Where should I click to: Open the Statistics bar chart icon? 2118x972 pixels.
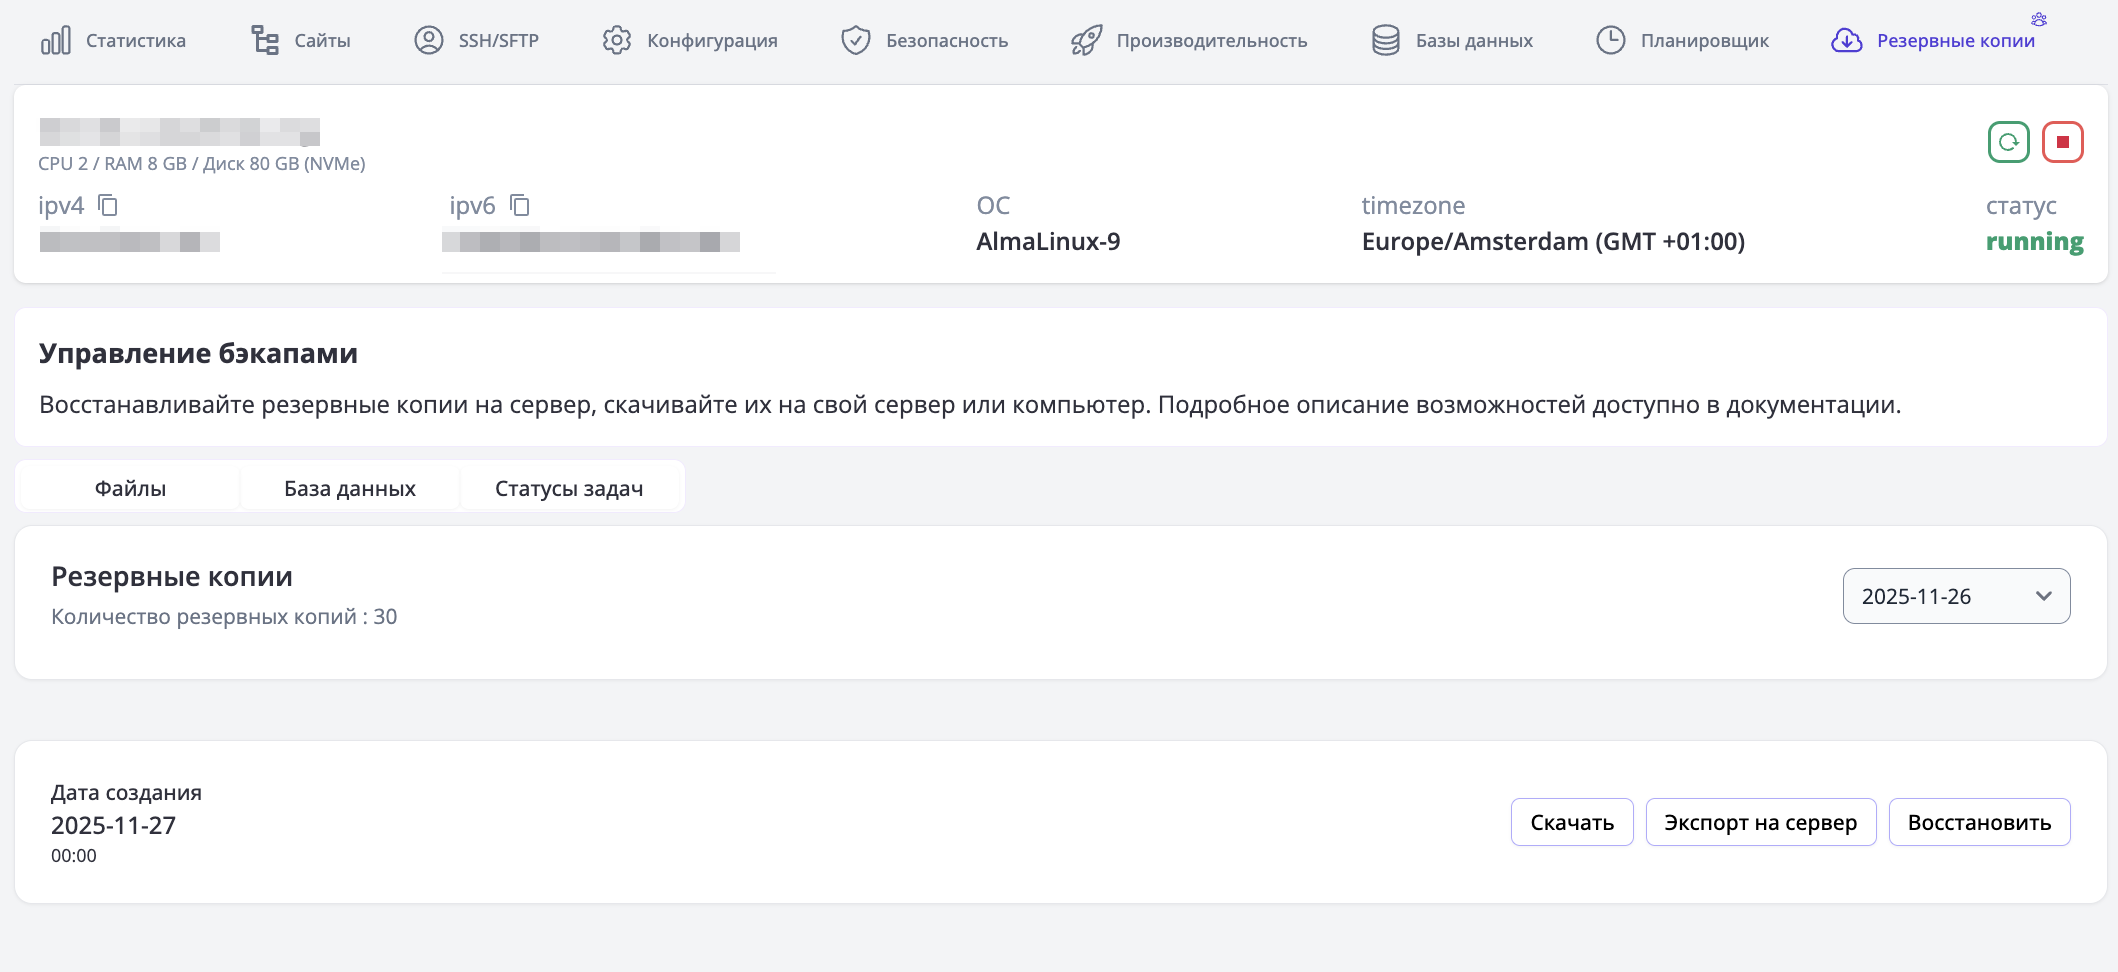click(56, 41)
